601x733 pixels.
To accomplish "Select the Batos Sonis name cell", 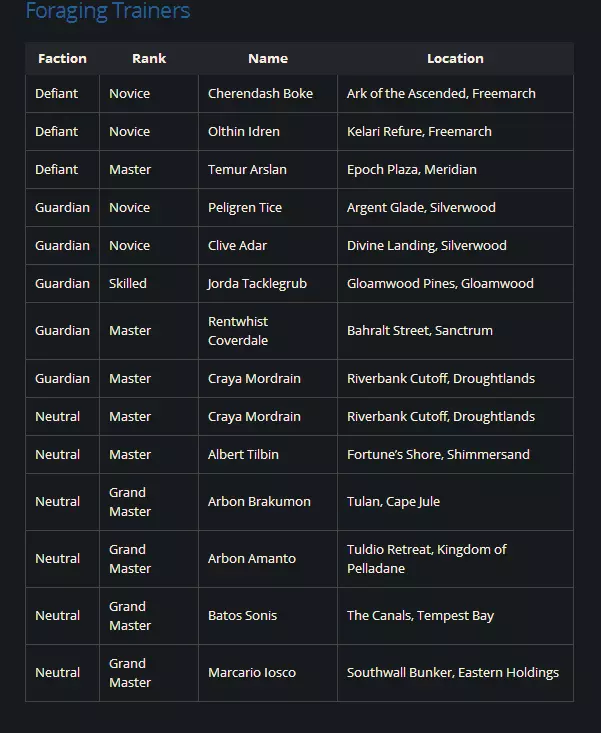I will tap(242, 616).
